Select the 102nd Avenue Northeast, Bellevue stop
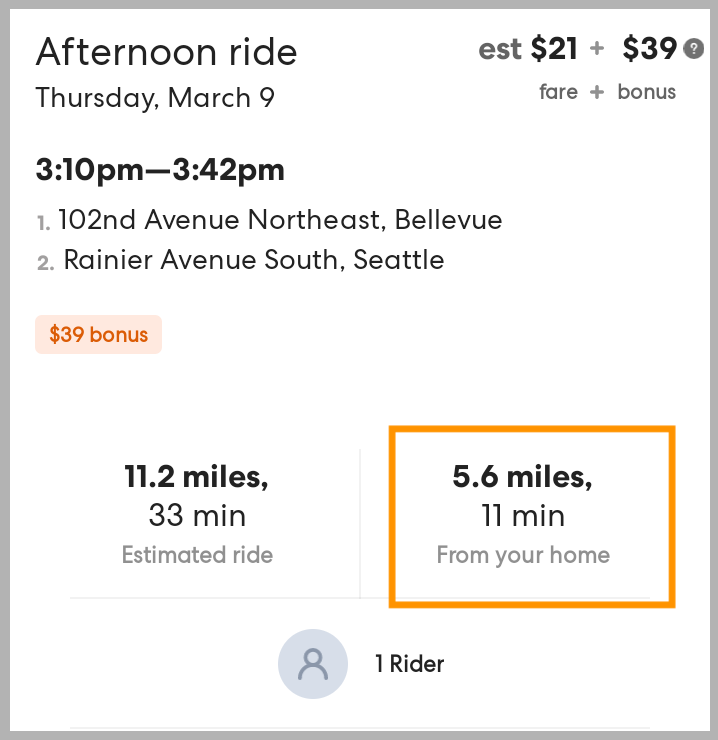The image size is (718, 740). pos(280,219)
